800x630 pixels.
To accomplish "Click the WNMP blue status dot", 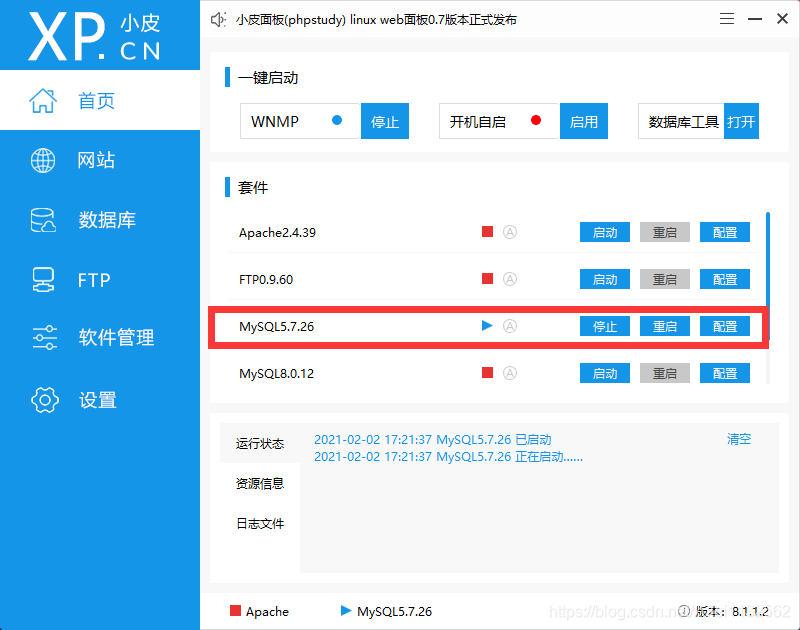I will [337, 120].
